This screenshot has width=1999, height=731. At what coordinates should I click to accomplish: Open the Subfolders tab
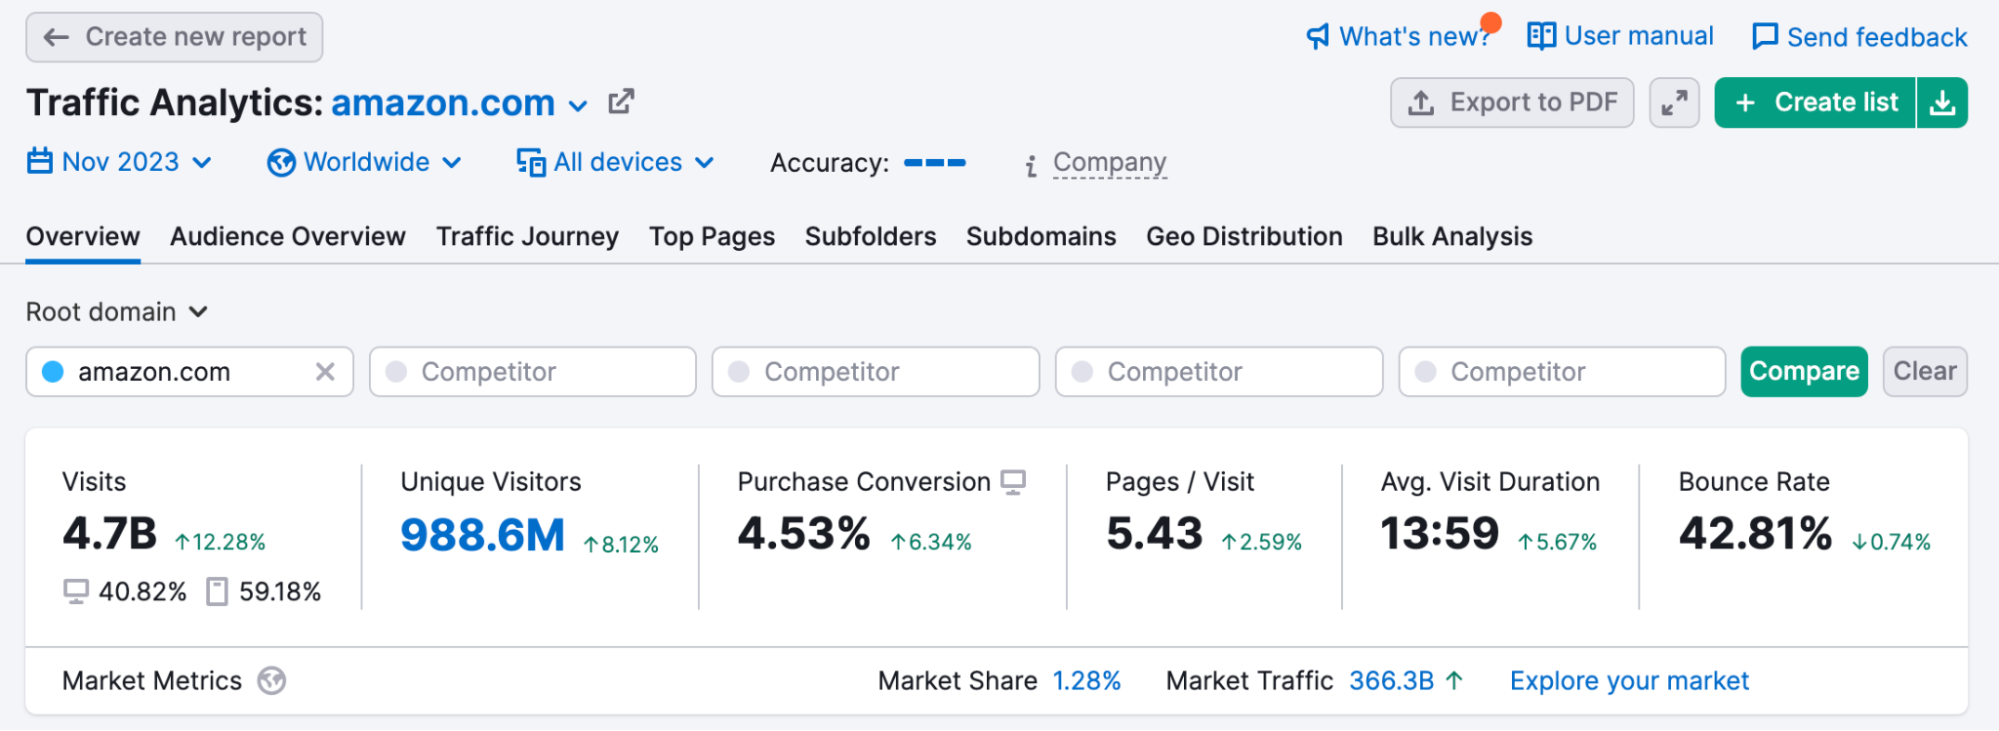871,237
